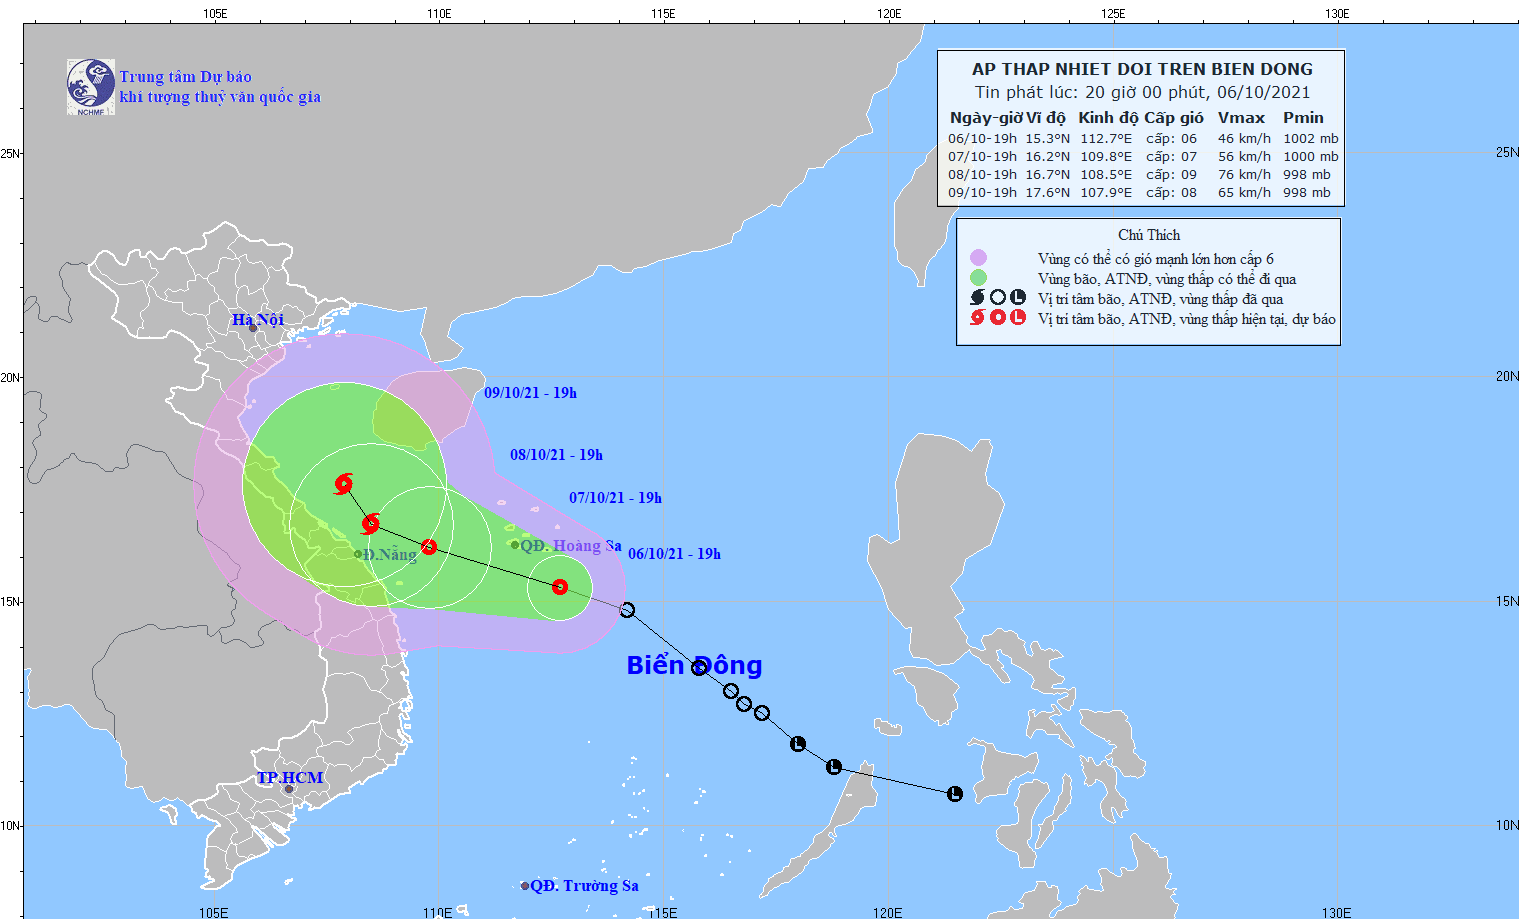This screenshot has width=1519, height=919.
Task: Click the QĐ. Hoàng Sa dot marker
Action: (515, 545)
